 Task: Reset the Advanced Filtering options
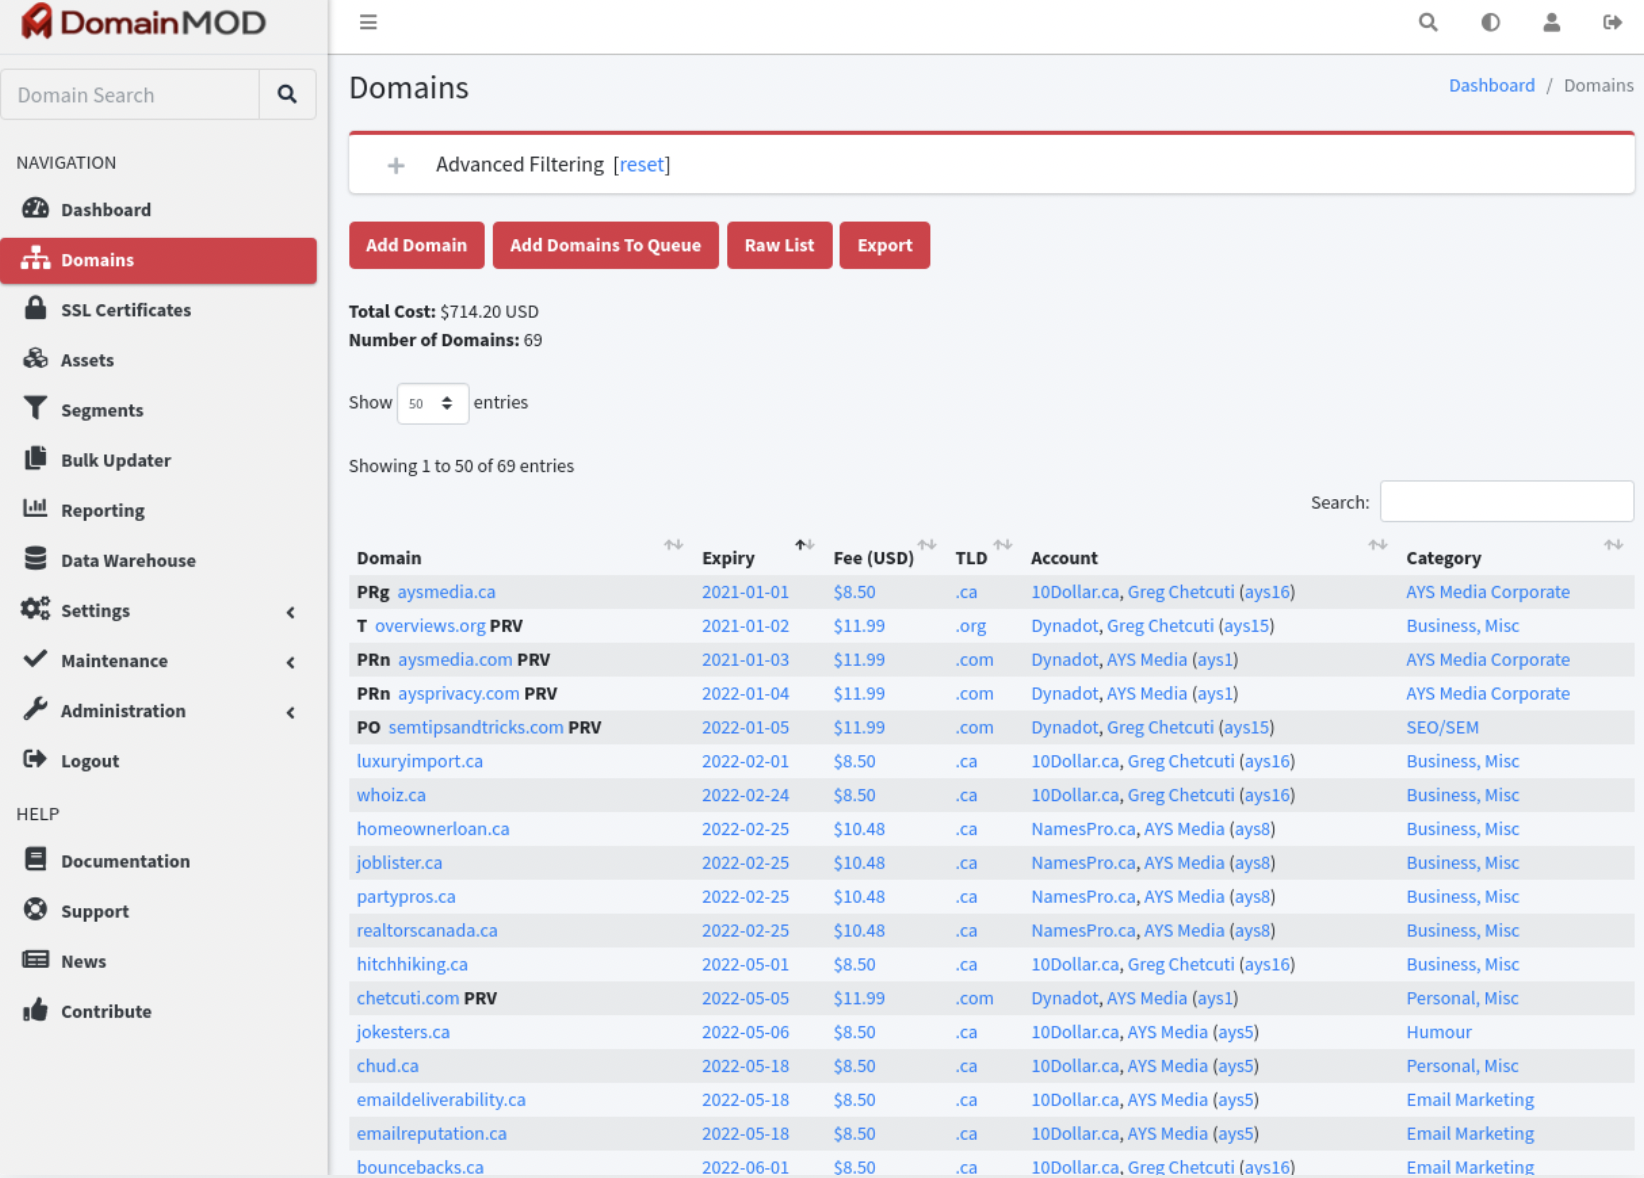642,164
